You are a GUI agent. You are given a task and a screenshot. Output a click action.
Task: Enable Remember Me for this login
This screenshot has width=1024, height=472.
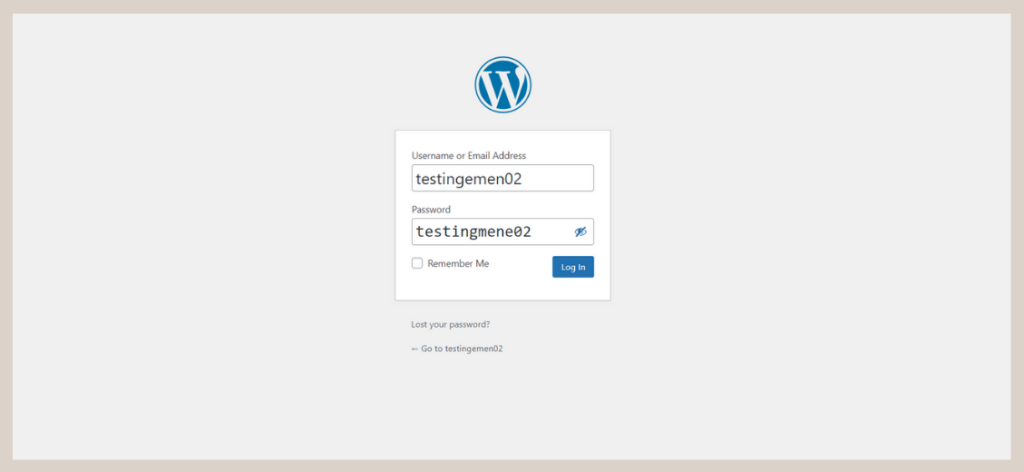(x=417, y=264)
